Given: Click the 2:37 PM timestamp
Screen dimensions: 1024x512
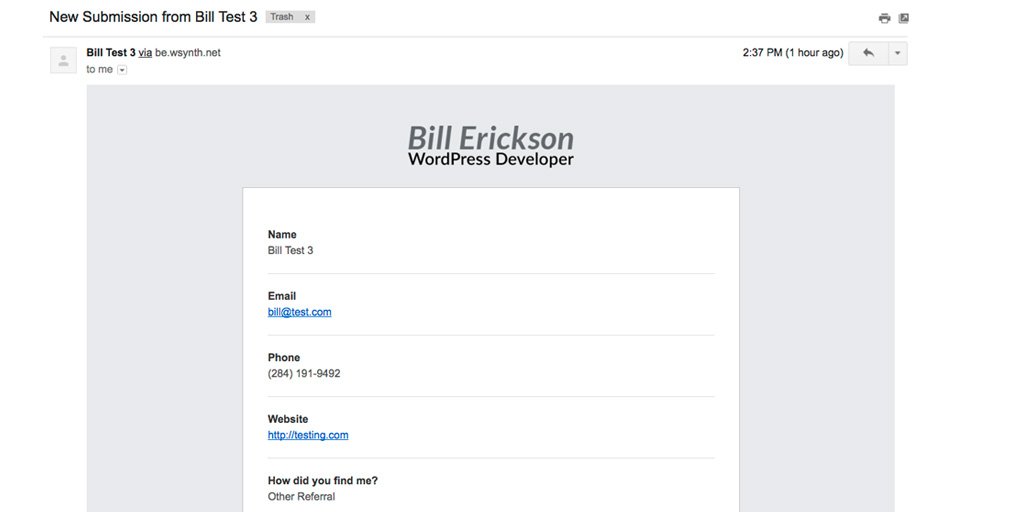Looking at the screenshot, I should point(793,53).
